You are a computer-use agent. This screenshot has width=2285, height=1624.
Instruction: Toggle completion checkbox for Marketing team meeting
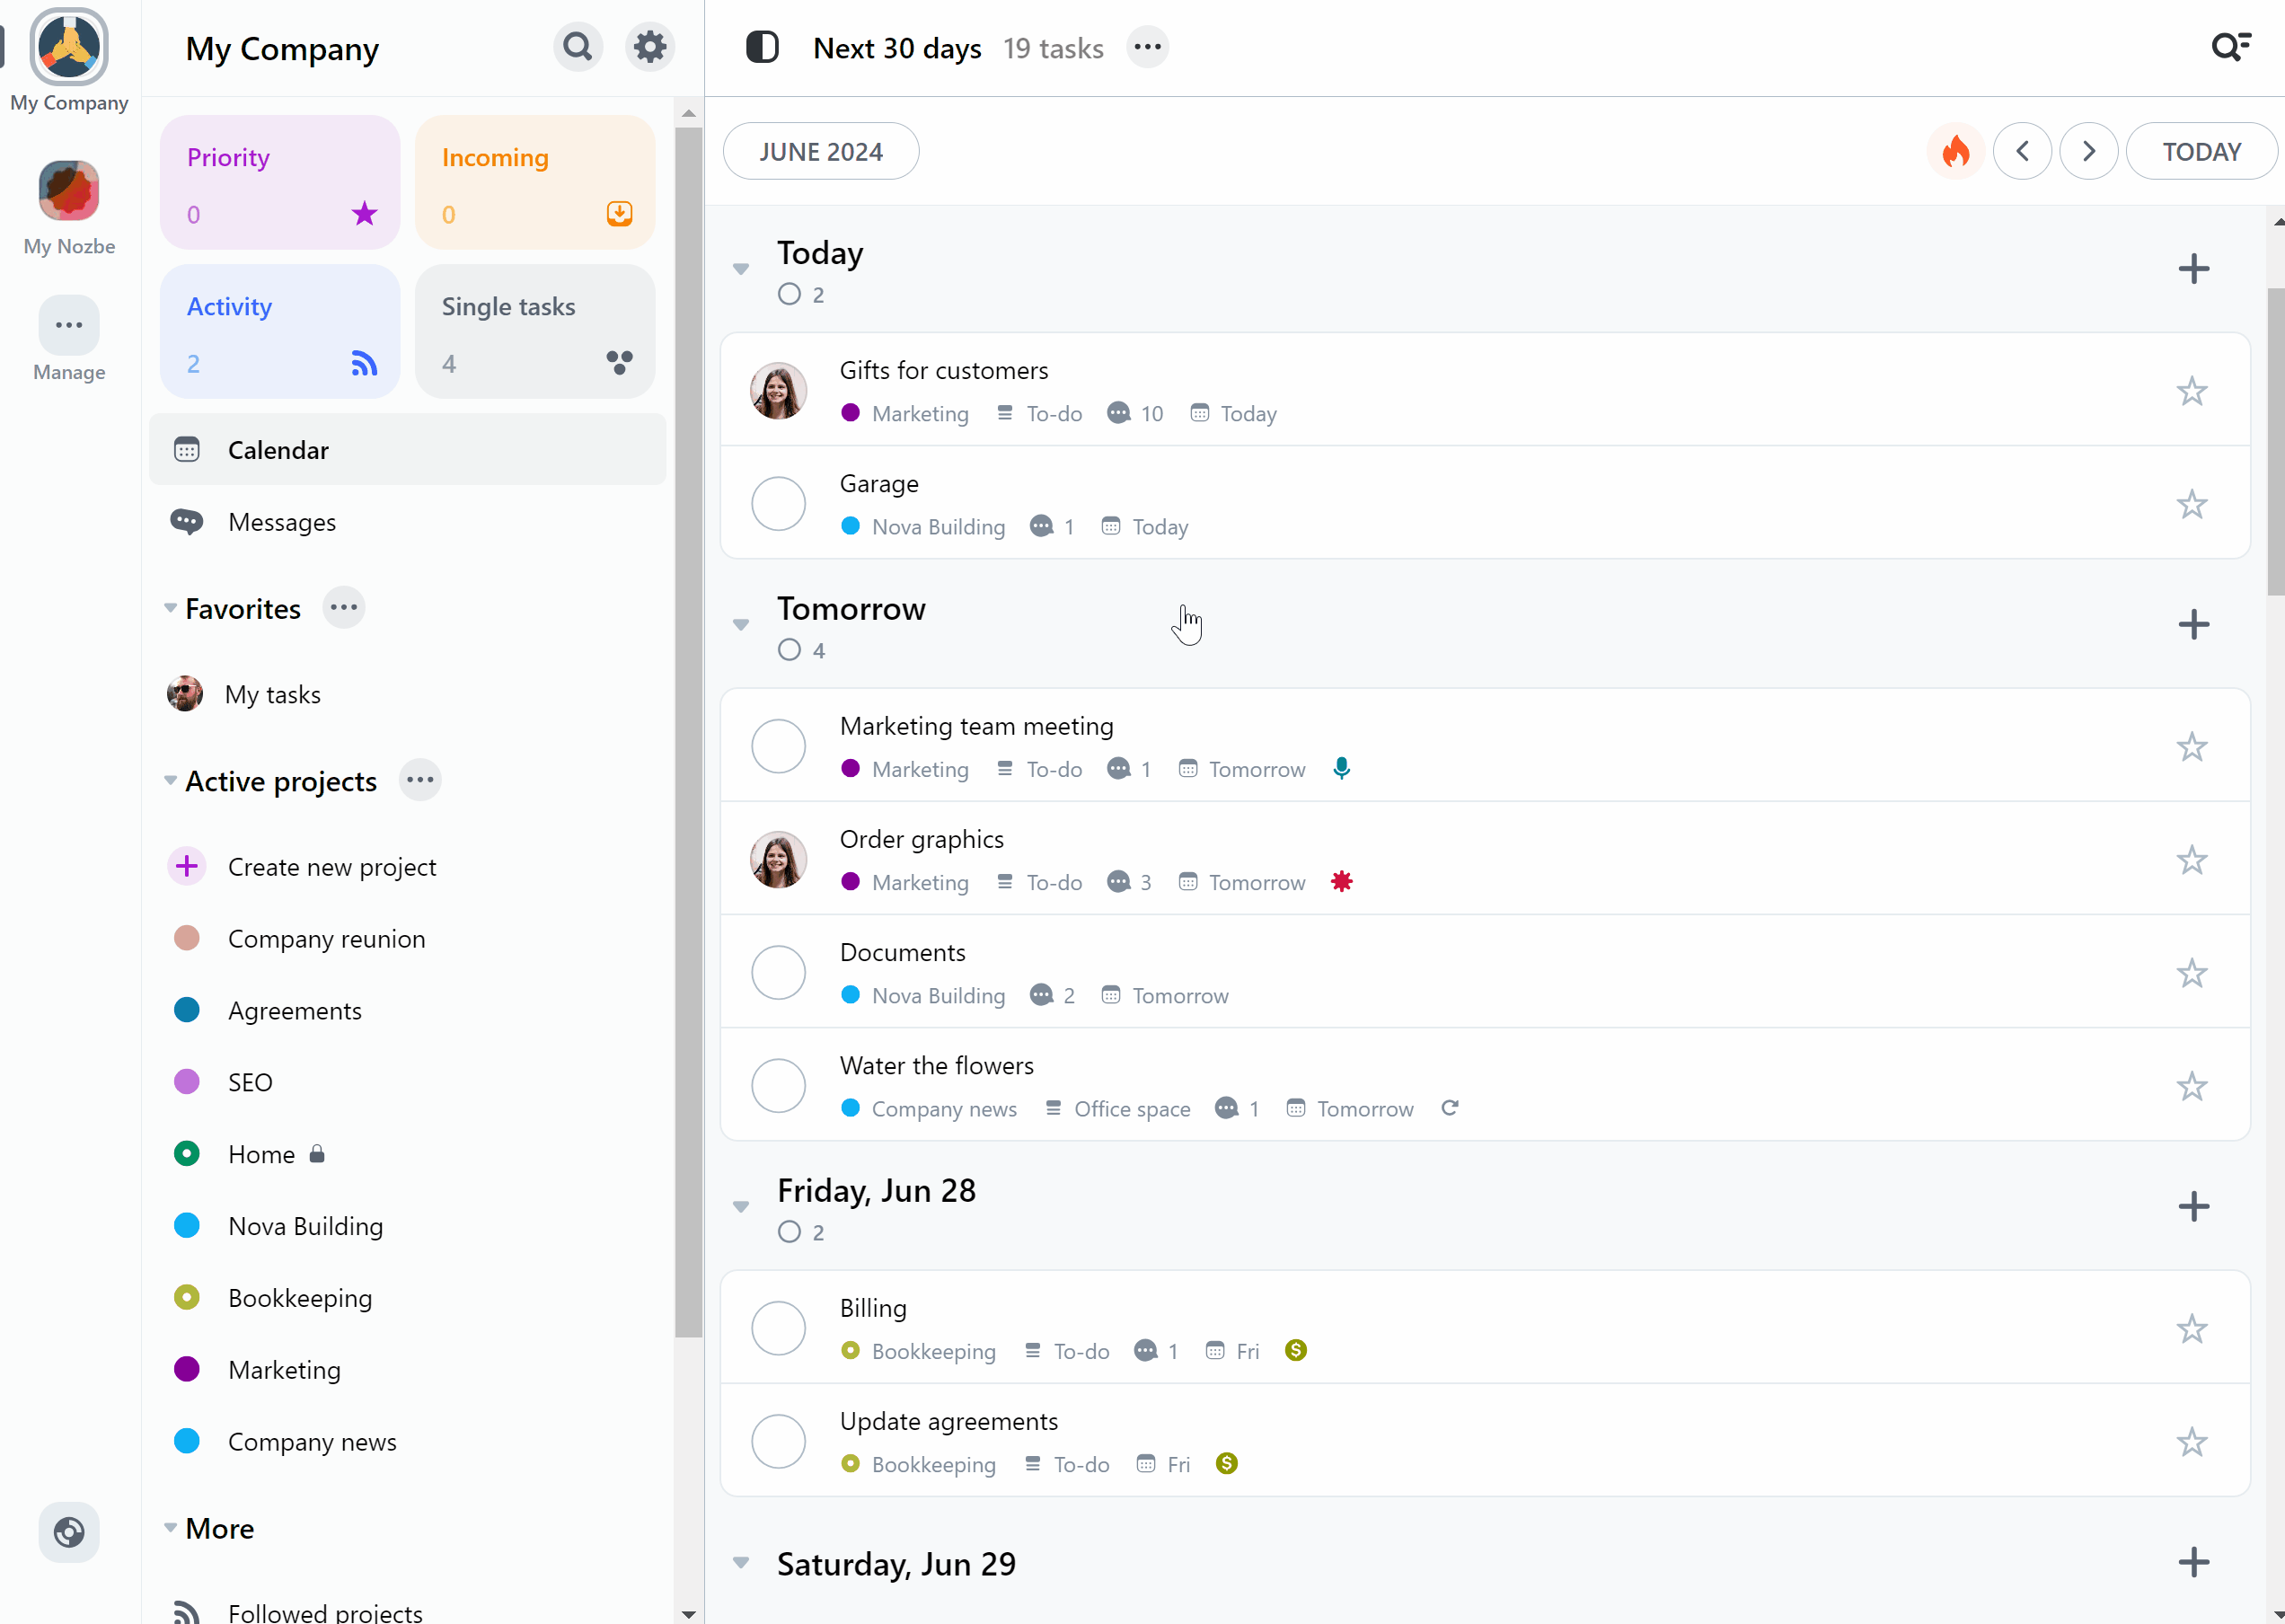779,746
